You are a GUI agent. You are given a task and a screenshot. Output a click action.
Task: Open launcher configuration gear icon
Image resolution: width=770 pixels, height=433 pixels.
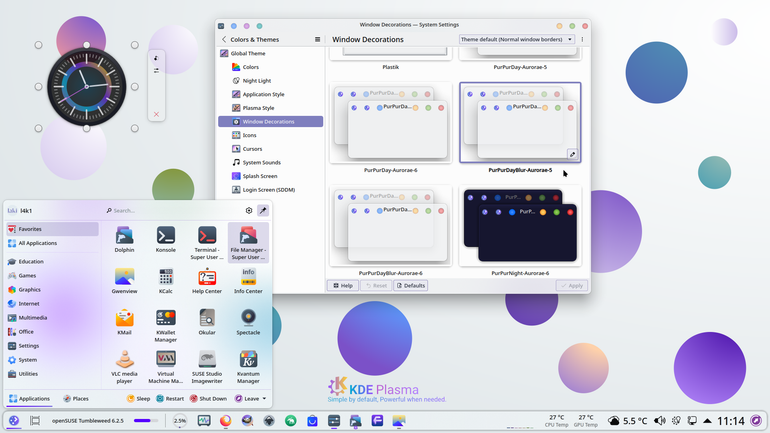(x=249, y=211)
